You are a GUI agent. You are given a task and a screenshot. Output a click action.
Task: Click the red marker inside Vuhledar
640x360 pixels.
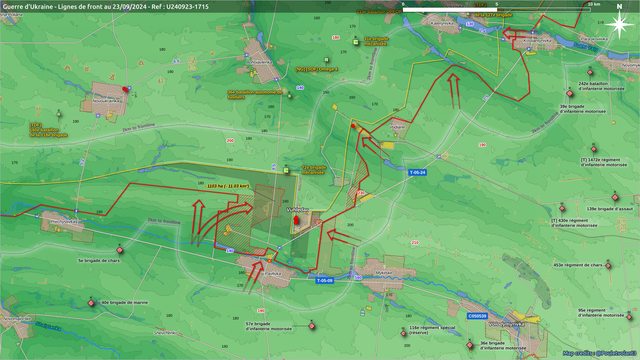[x=296, y=220]
